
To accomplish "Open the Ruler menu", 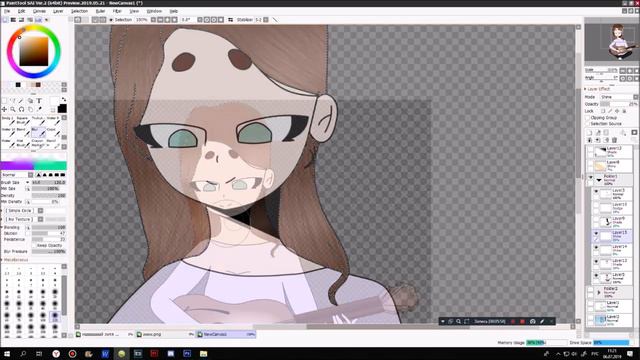I will (100, 11).
